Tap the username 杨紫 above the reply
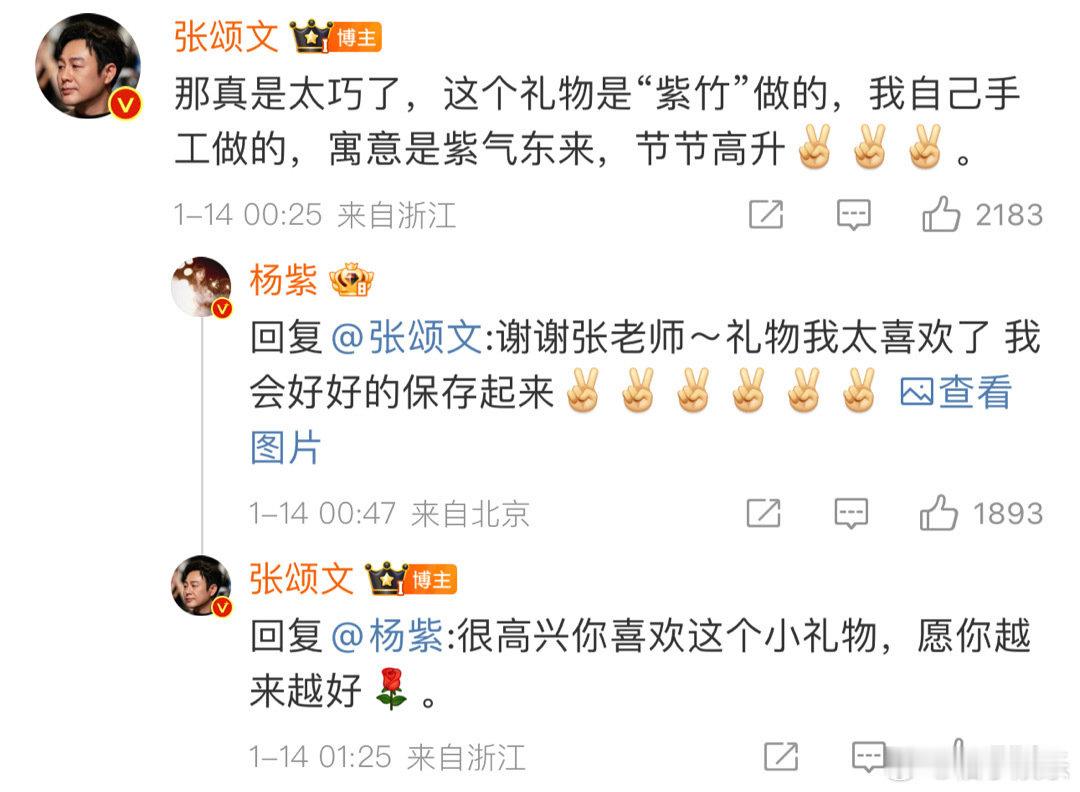 coord(283,280)
